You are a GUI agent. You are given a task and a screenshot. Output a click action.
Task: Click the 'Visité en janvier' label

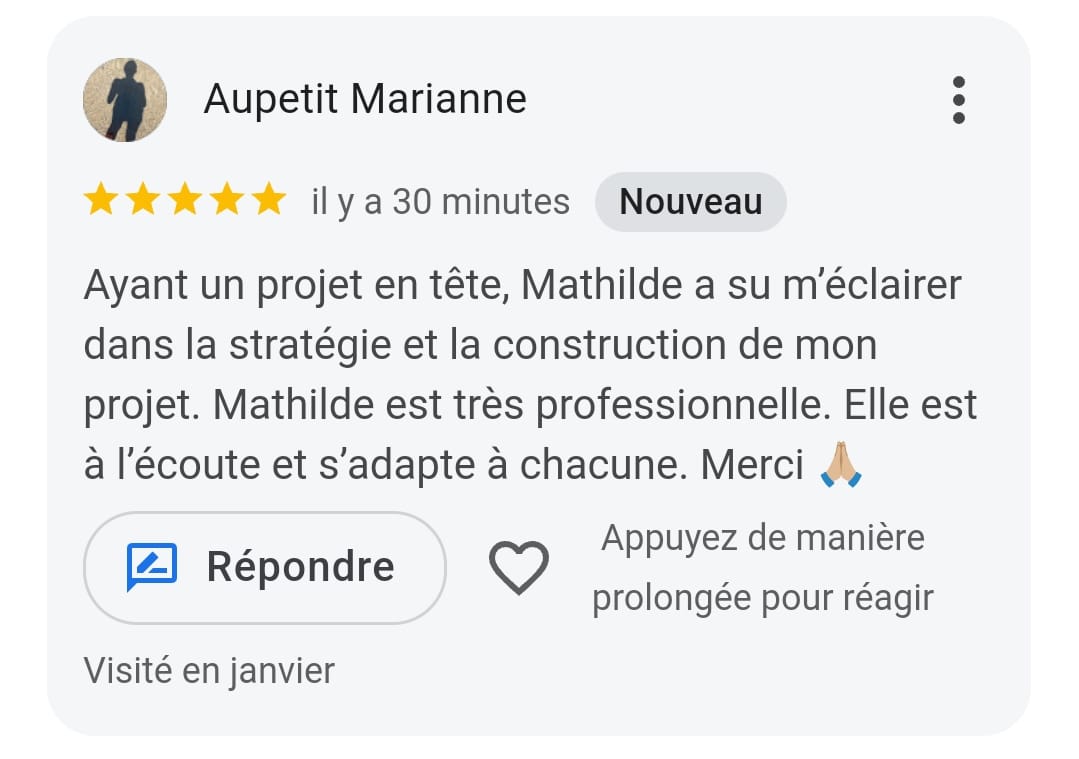point(209,670)
